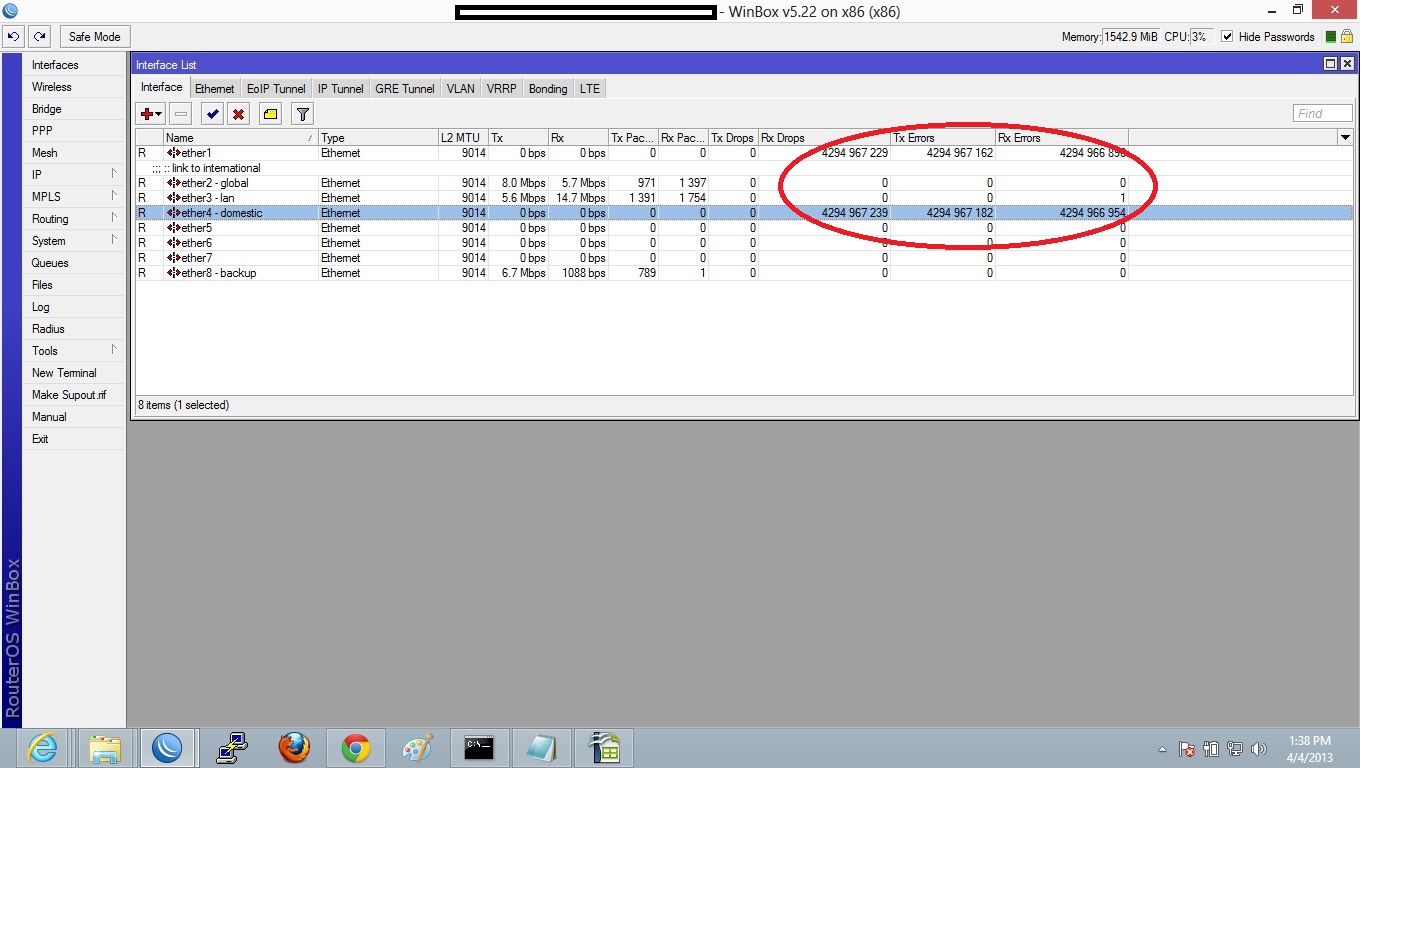This screenshot has width=1416, height=944.
Task: Click the WinBox taskbar icon
Action: [x=167, y=748]
